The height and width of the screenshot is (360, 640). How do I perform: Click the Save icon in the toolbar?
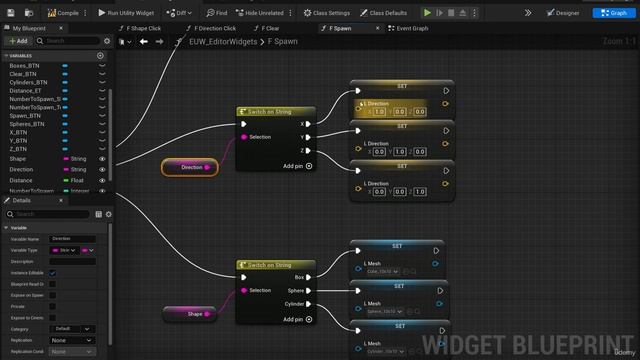pos(11,13)
